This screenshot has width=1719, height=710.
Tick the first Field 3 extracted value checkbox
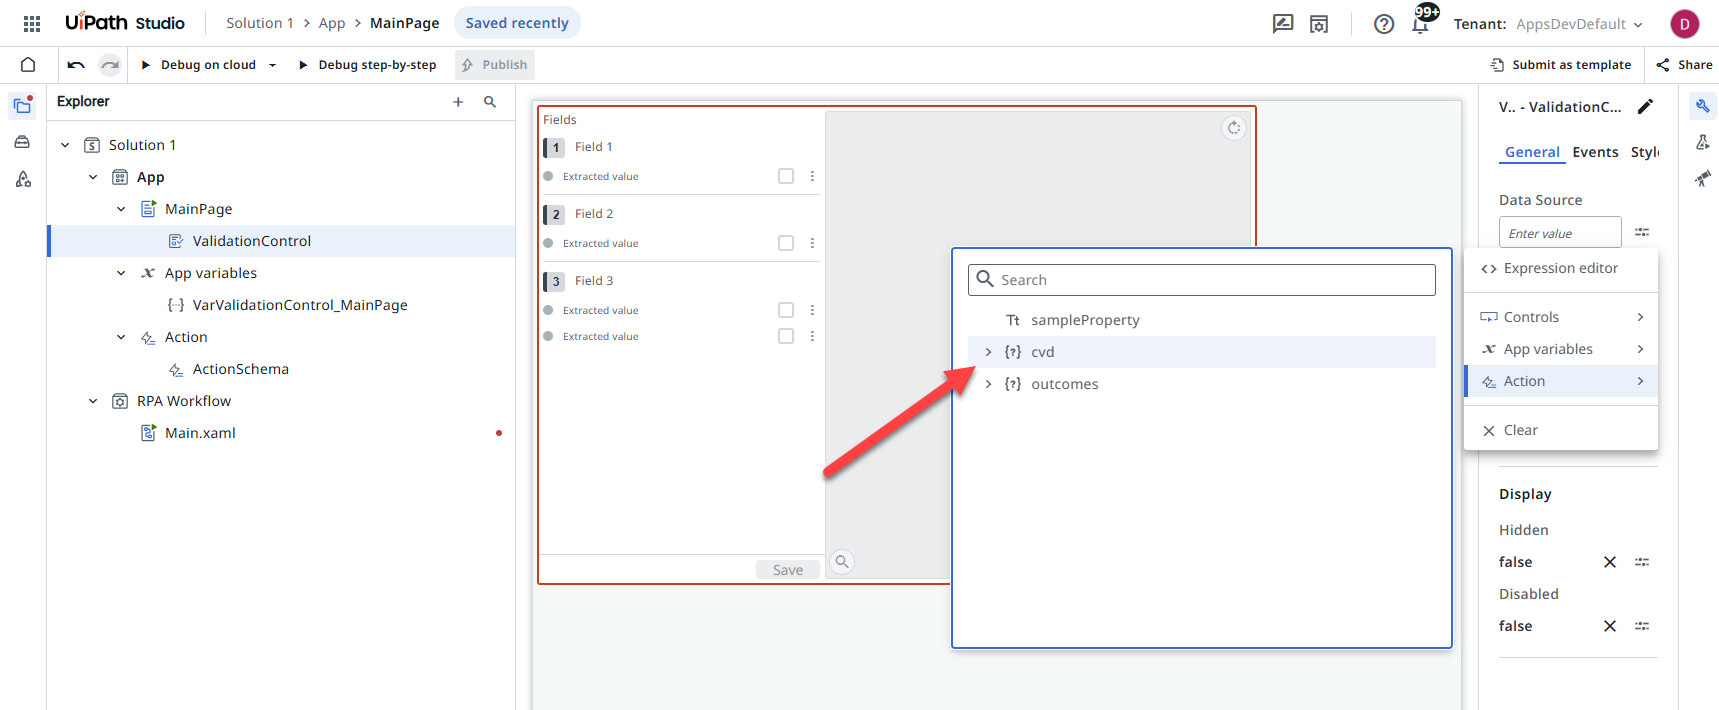786,310
